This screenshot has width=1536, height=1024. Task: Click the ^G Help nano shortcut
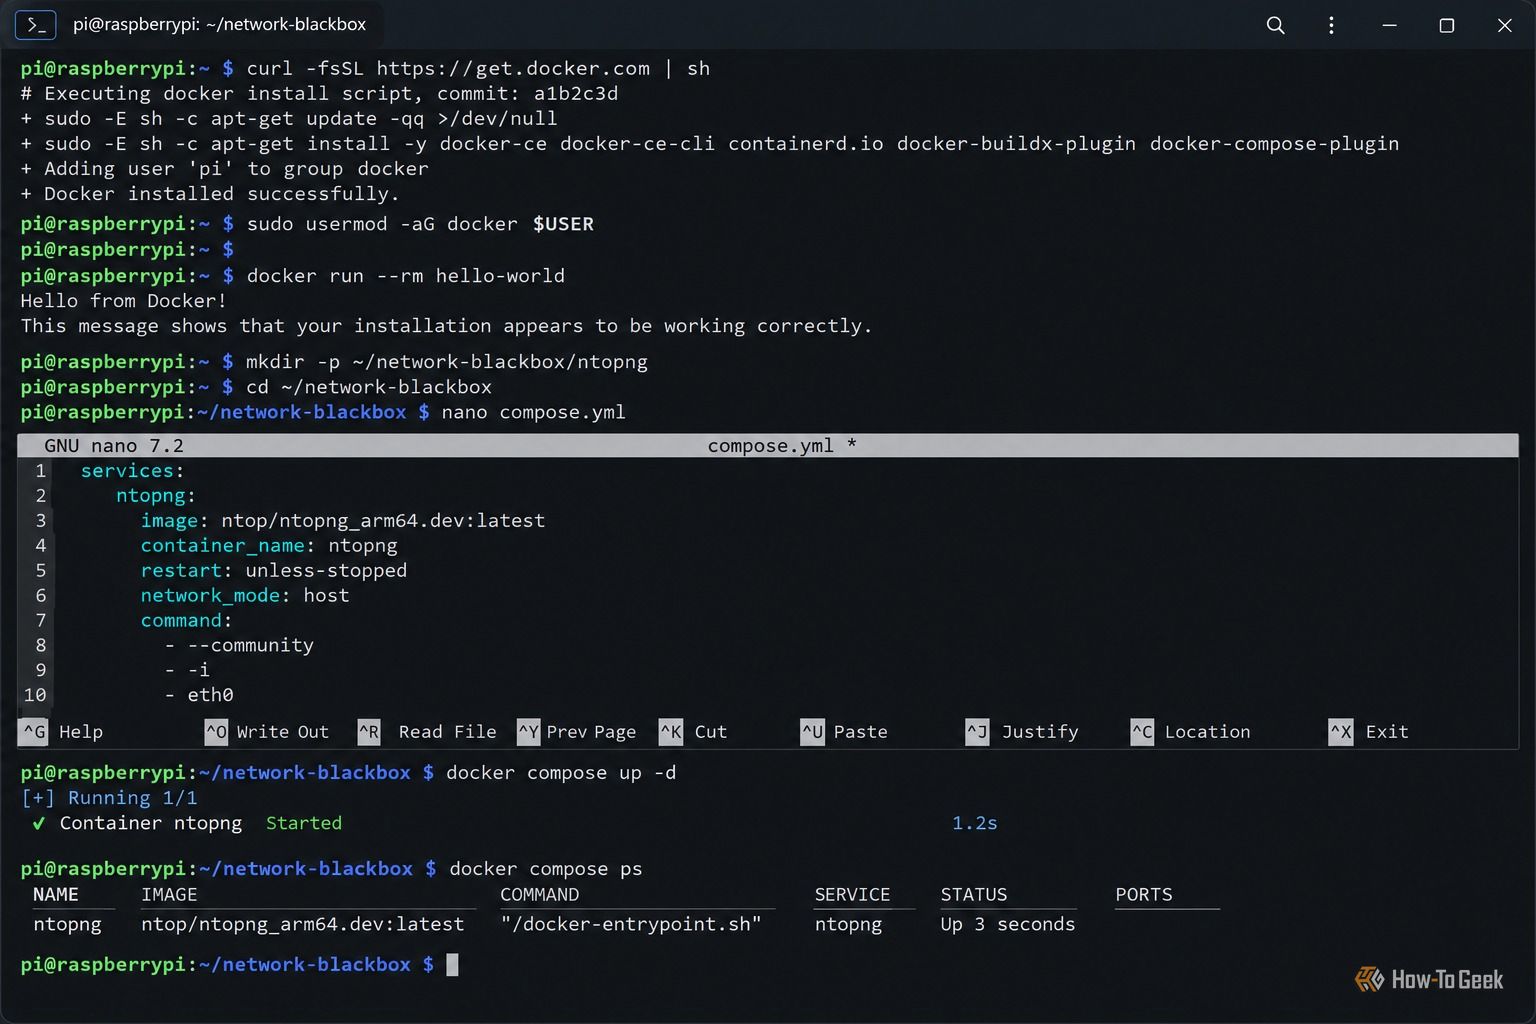click(x=61, y=732)
